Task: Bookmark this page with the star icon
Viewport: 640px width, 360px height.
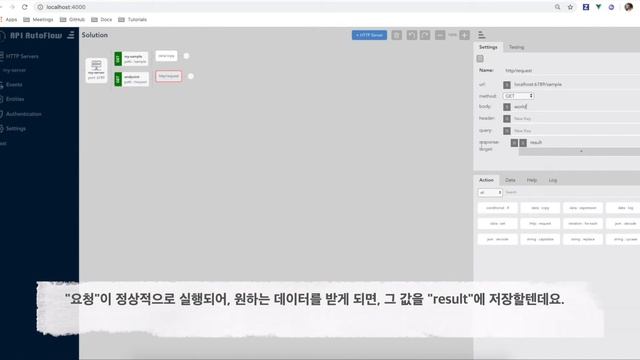Action: (570, 7)
